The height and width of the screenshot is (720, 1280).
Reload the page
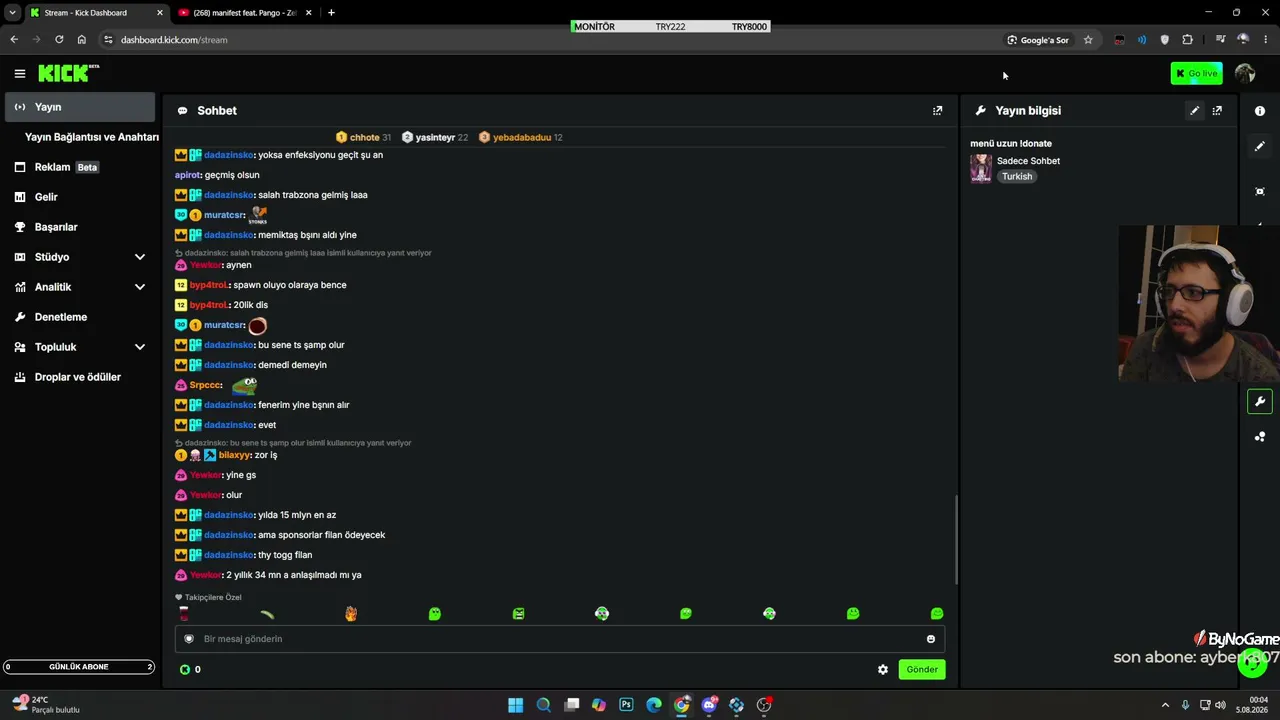point(59,40)
